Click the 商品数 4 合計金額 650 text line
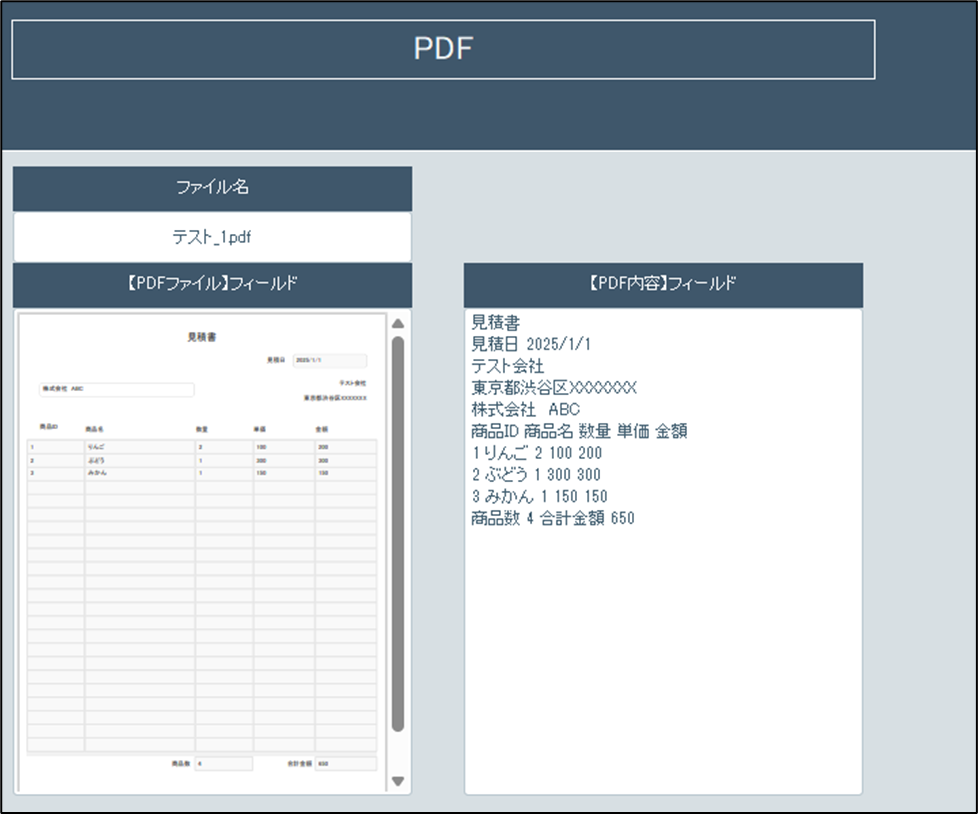The height and width of the screenshot is (814, 978). (552, 519)
